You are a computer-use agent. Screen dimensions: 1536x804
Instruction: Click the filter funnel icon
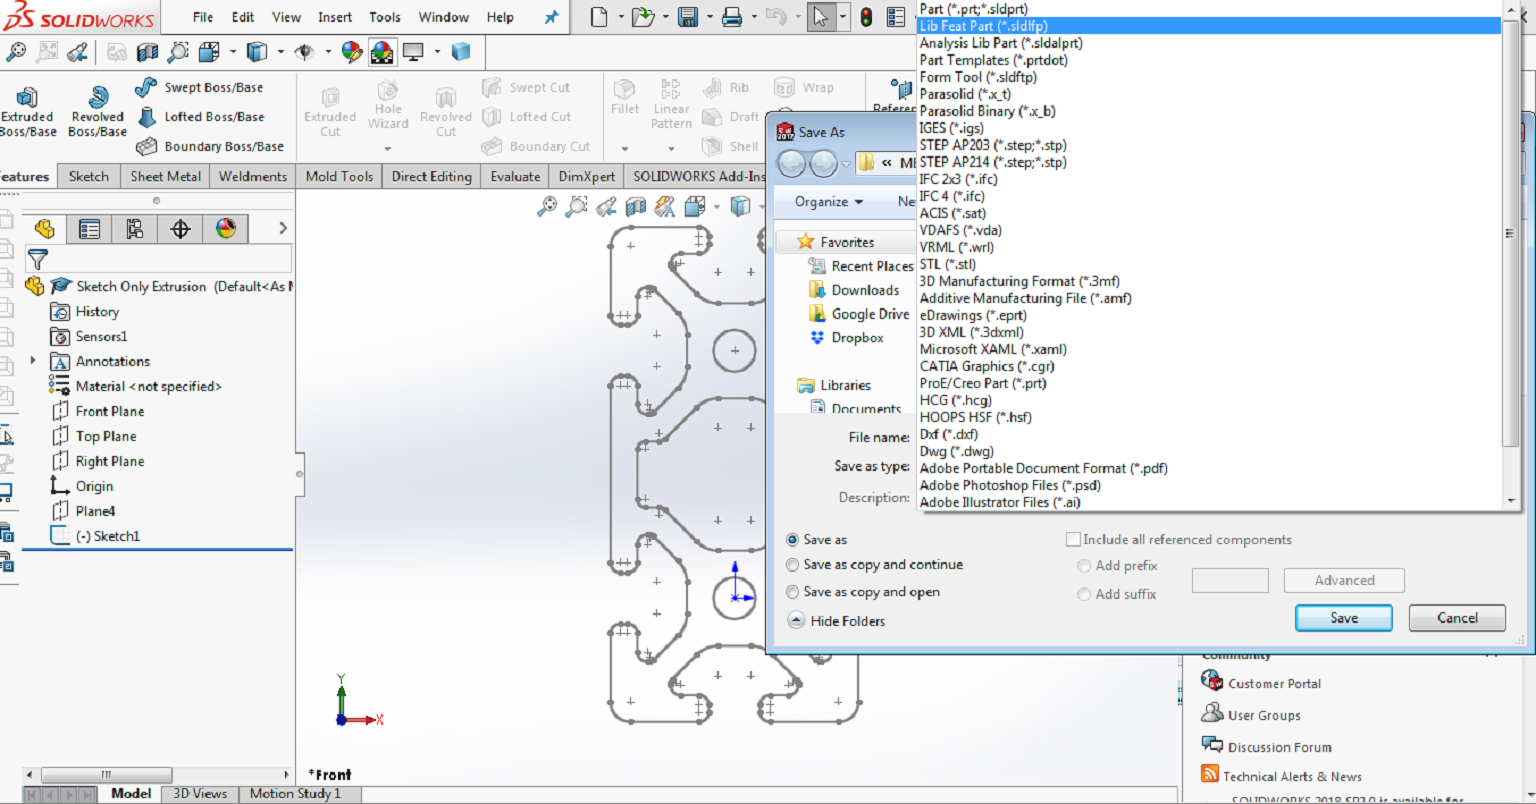coord(38,259)
